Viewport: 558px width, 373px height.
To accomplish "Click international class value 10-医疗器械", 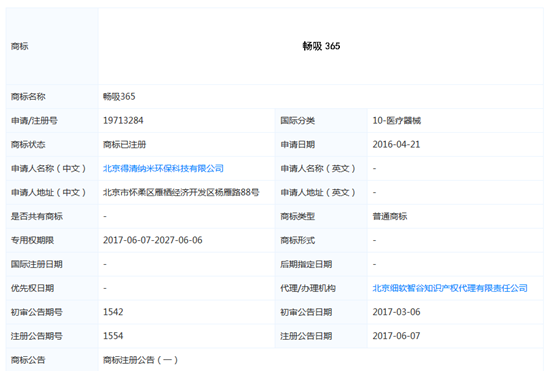I will (x=397, y=120).
